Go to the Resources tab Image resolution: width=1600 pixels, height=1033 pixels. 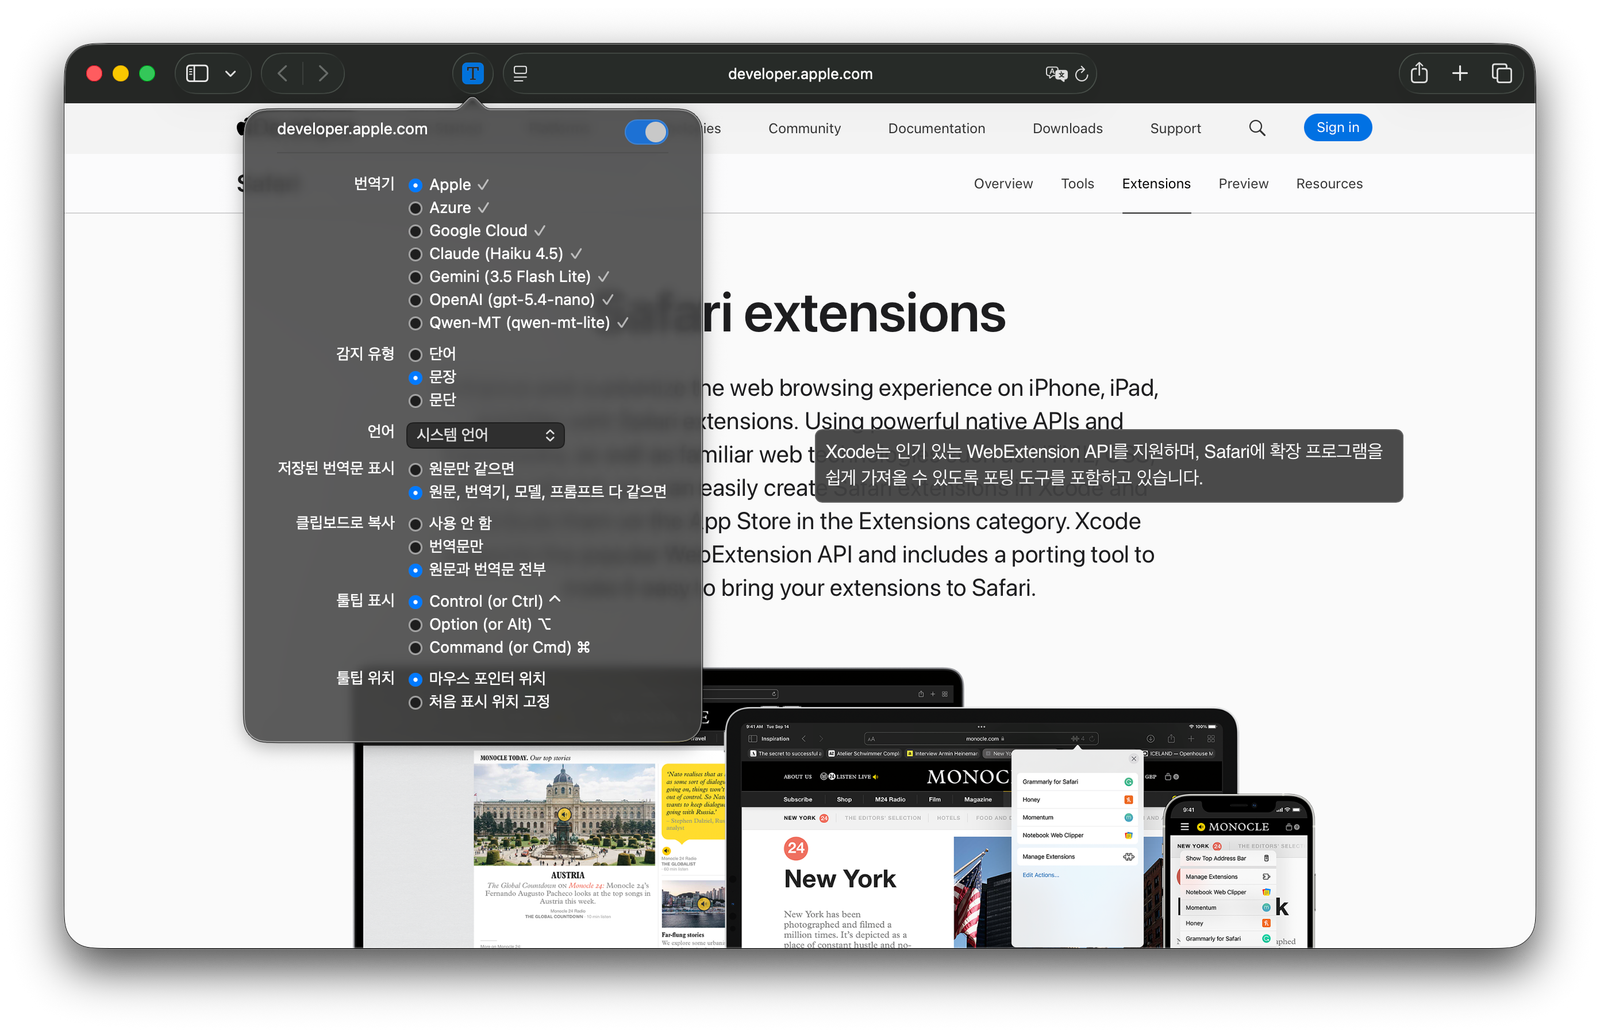pyautogui.click(x=1330, y=184)
